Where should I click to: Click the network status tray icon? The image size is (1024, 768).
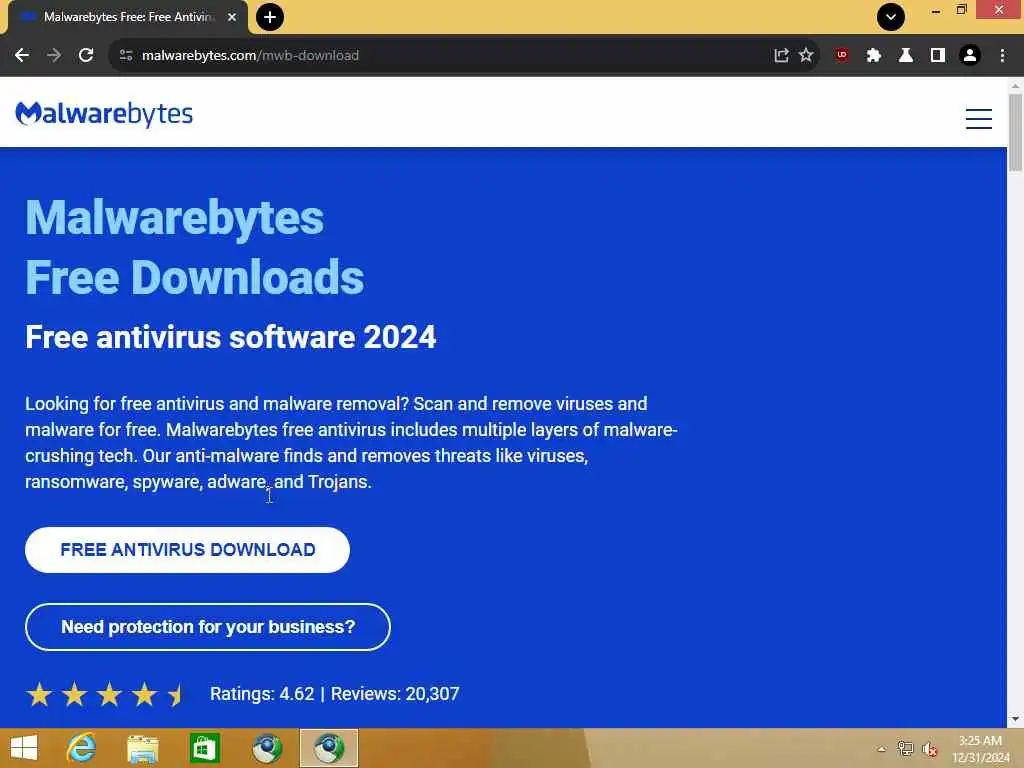click(x=905, y=749)
